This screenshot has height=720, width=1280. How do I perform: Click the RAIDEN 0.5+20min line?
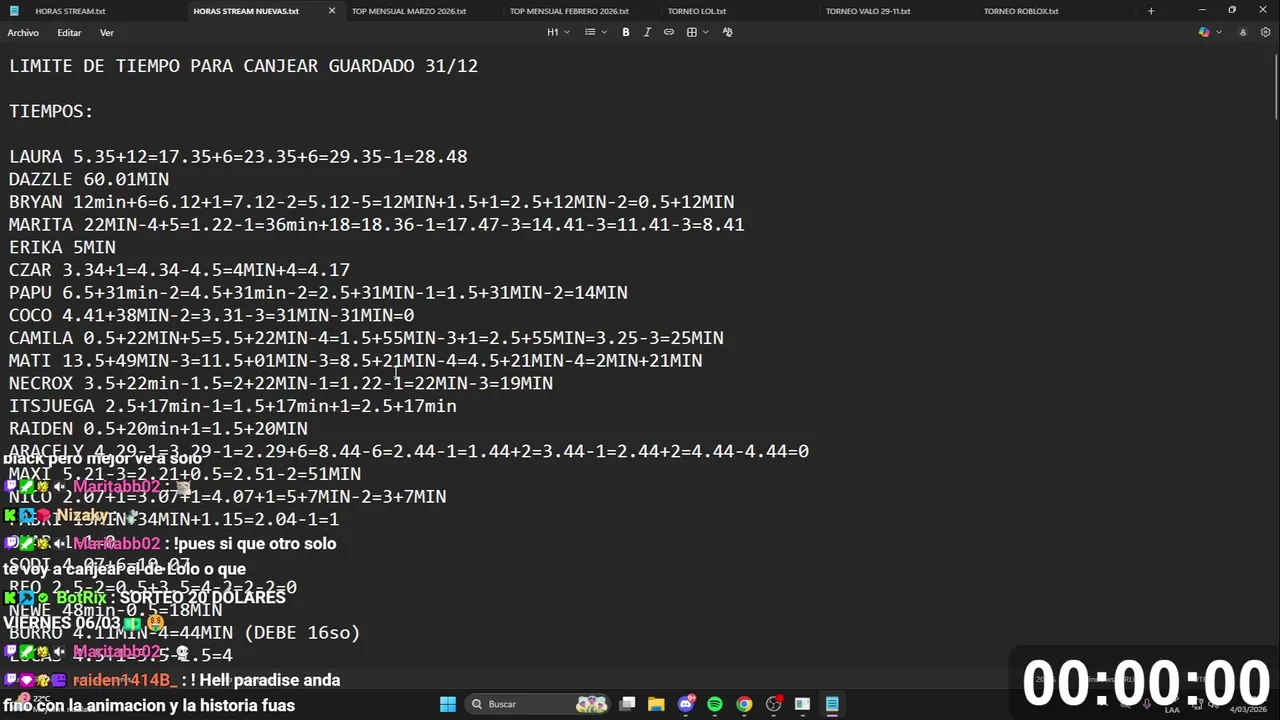tap(158, 429)
